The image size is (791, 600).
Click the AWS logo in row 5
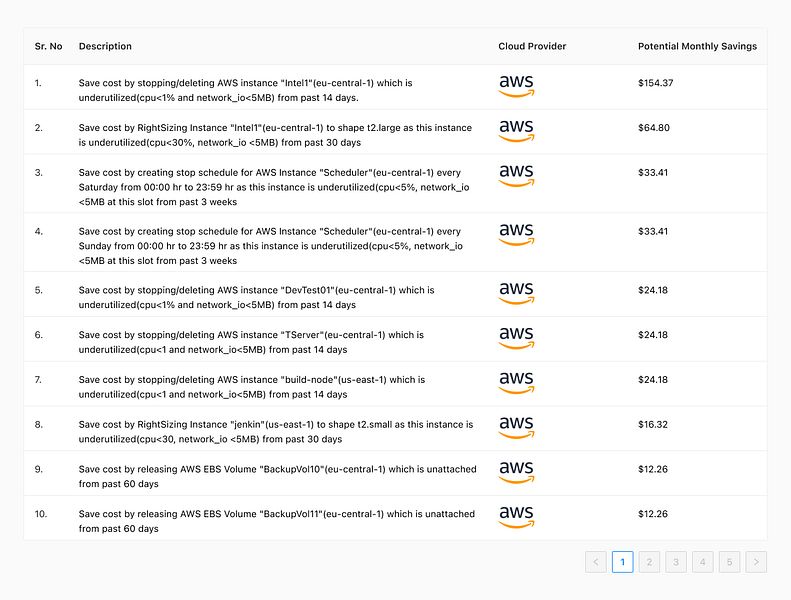pyautogui.click(x=517, y=293)
